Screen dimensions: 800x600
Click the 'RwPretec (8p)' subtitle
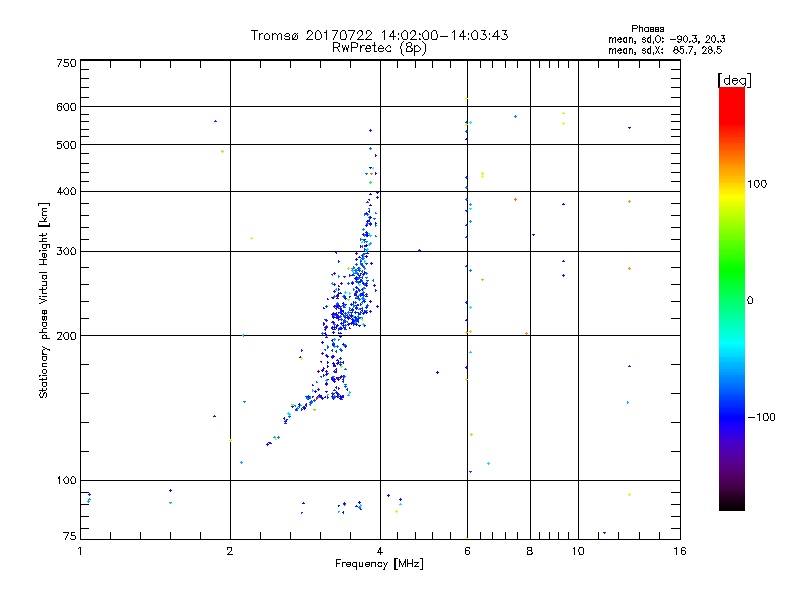pyautogui.click(x=379, y=48)
